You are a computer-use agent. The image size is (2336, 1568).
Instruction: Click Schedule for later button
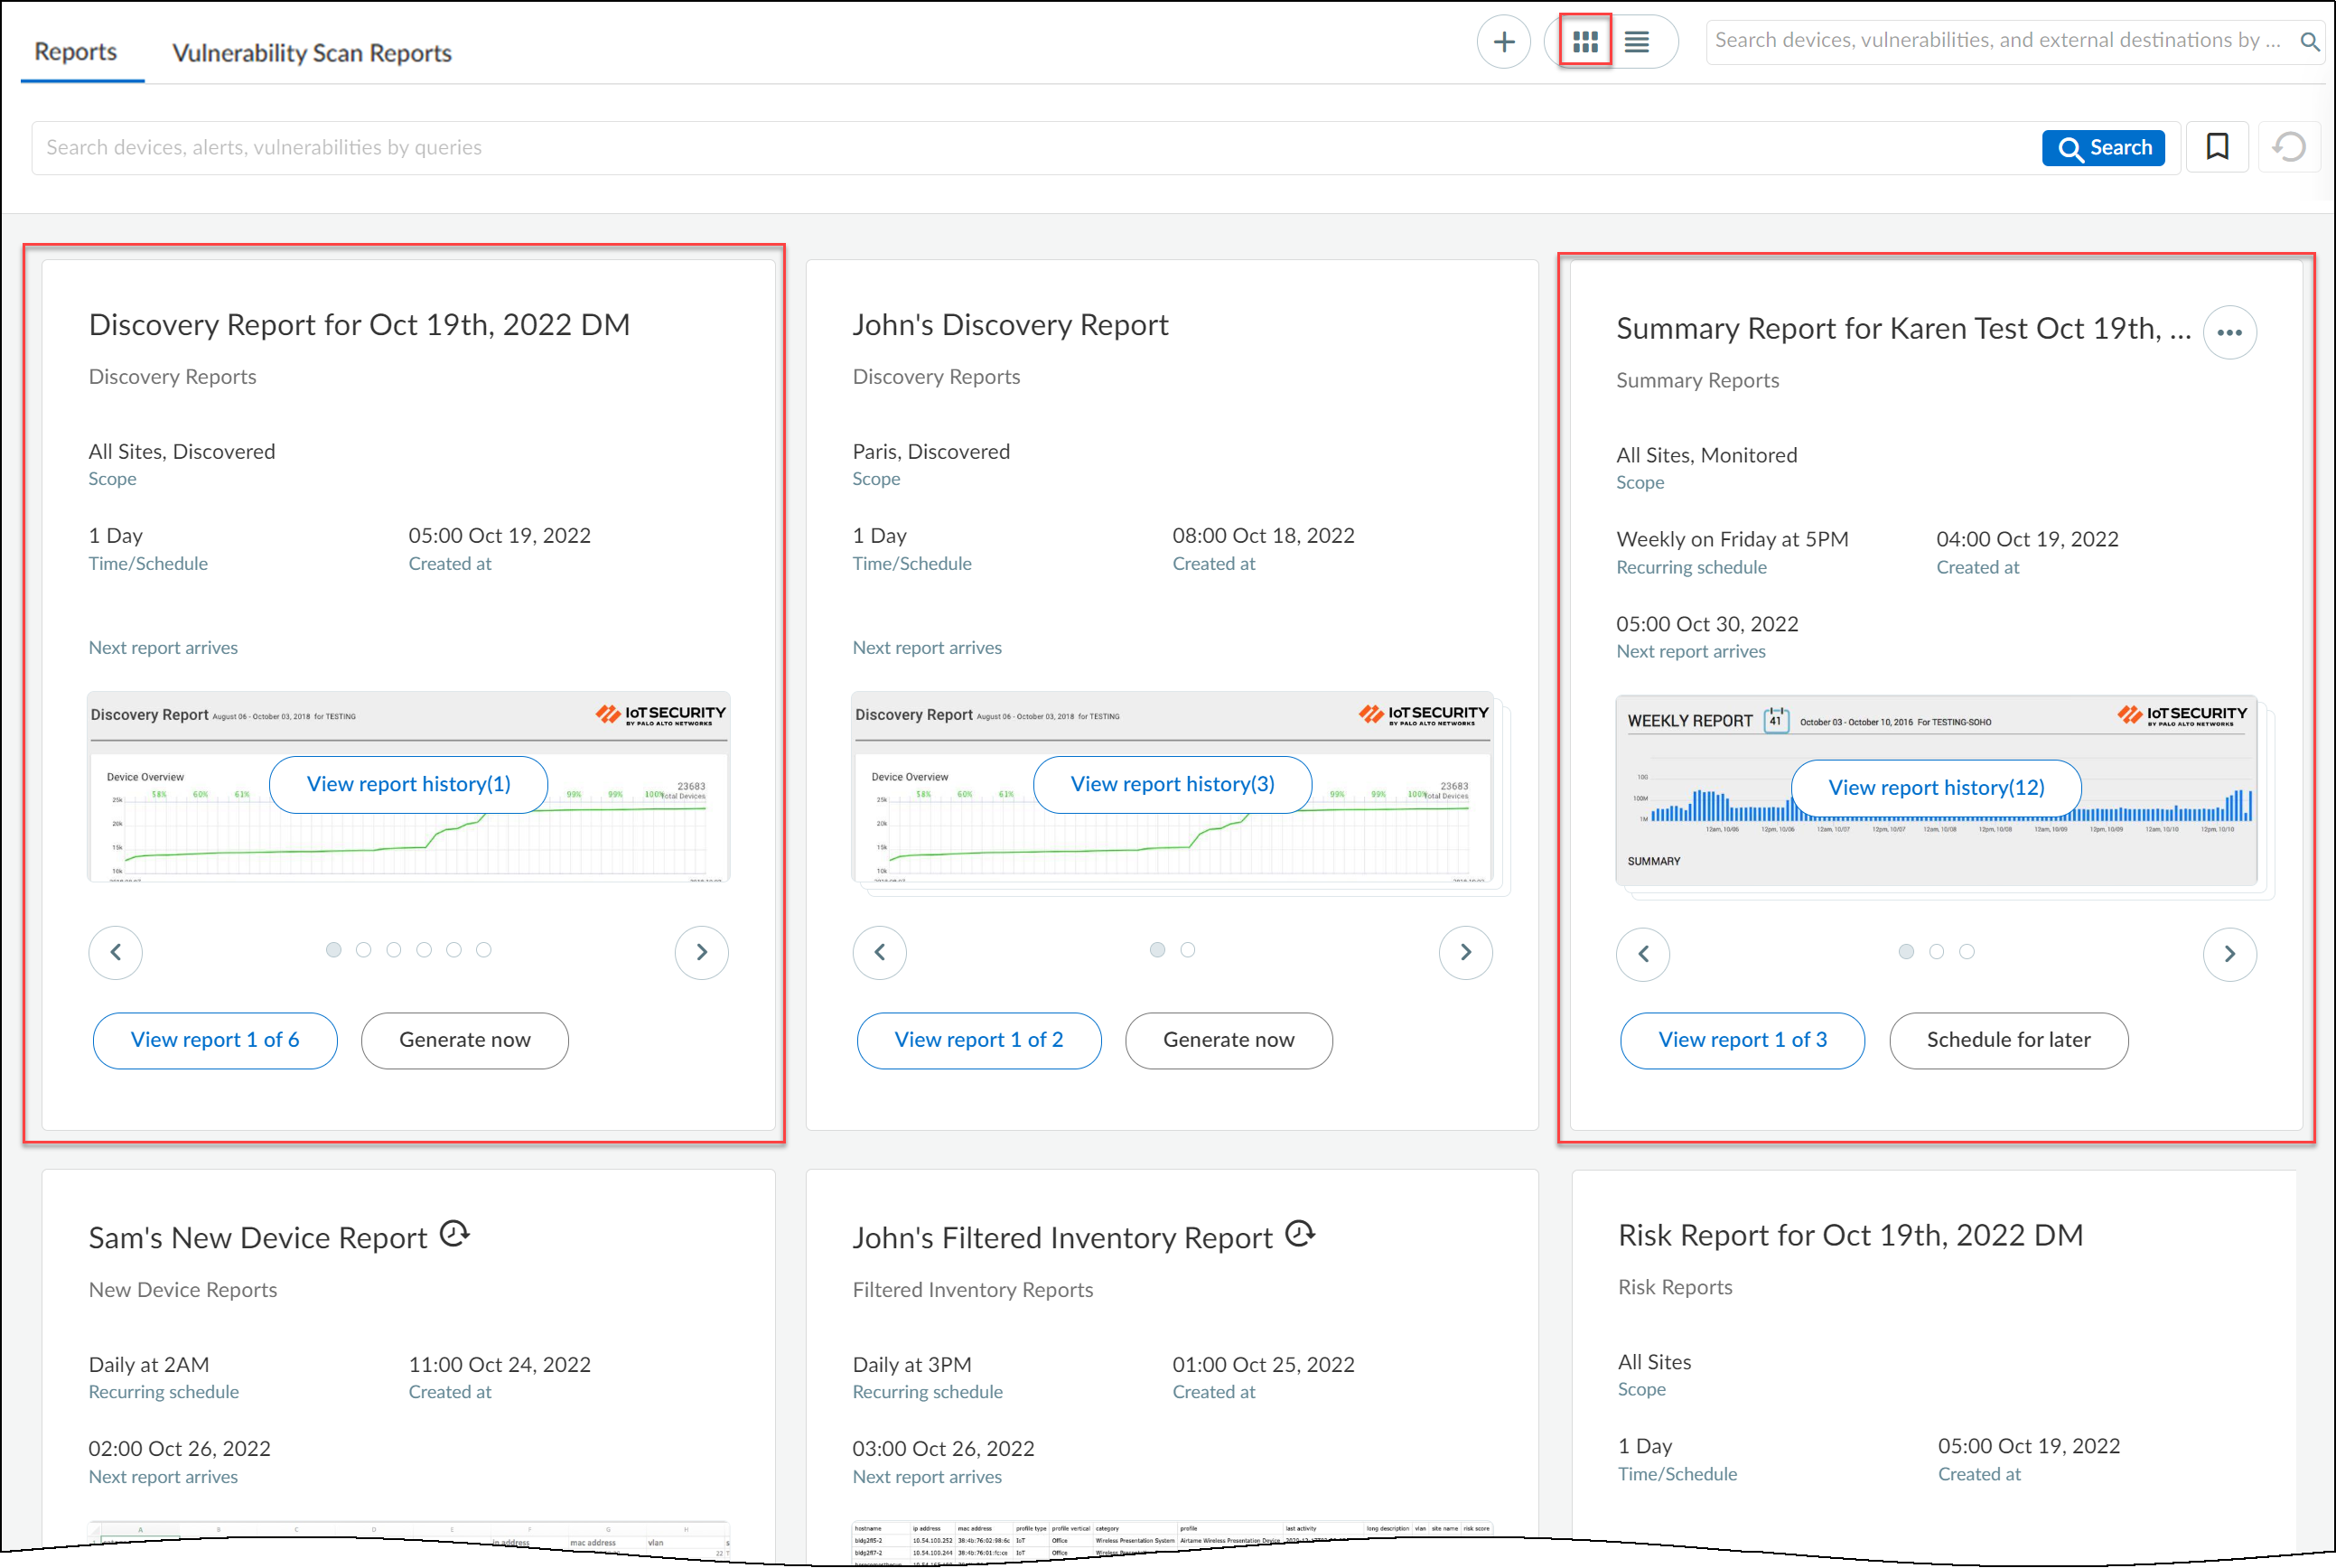[2007, 1040]
